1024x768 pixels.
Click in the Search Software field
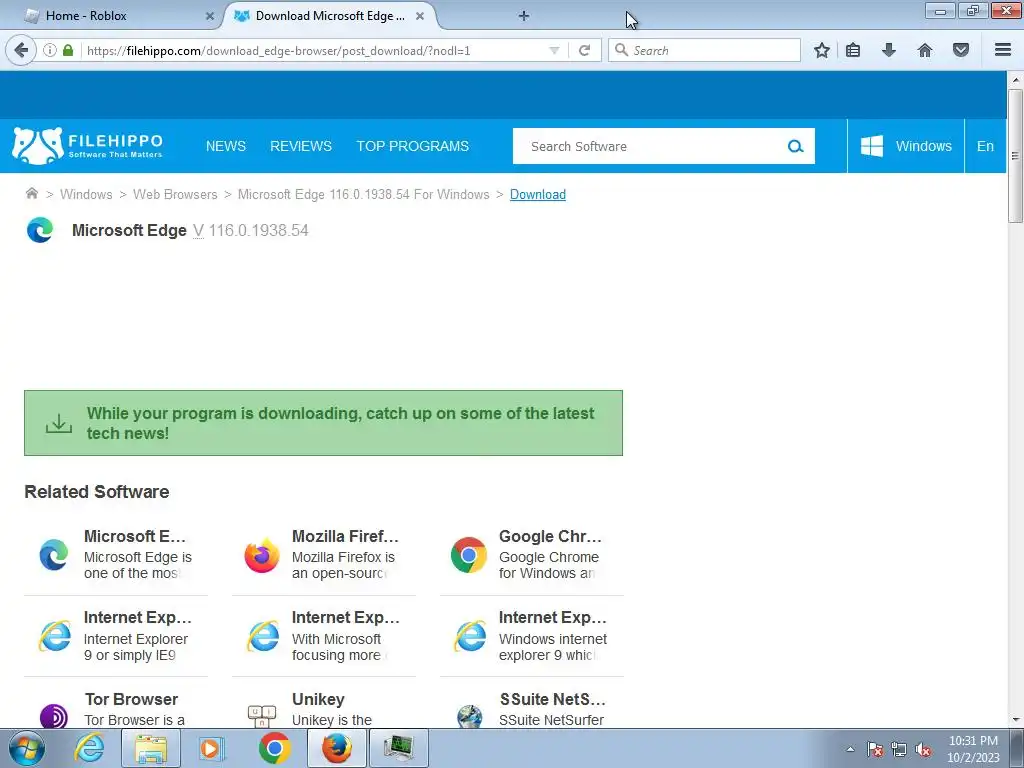(650, 146)
